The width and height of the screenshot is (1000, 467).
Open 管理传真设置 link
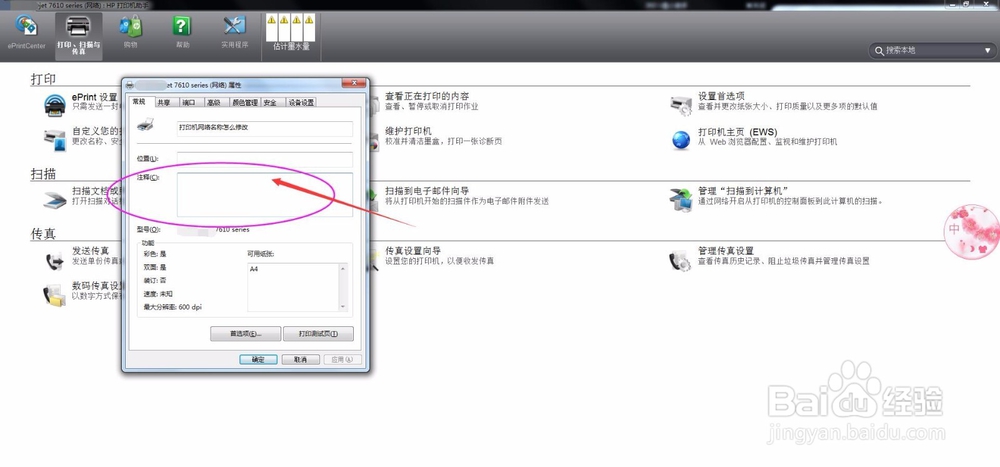pyautogui.click(x=726, y=251)
